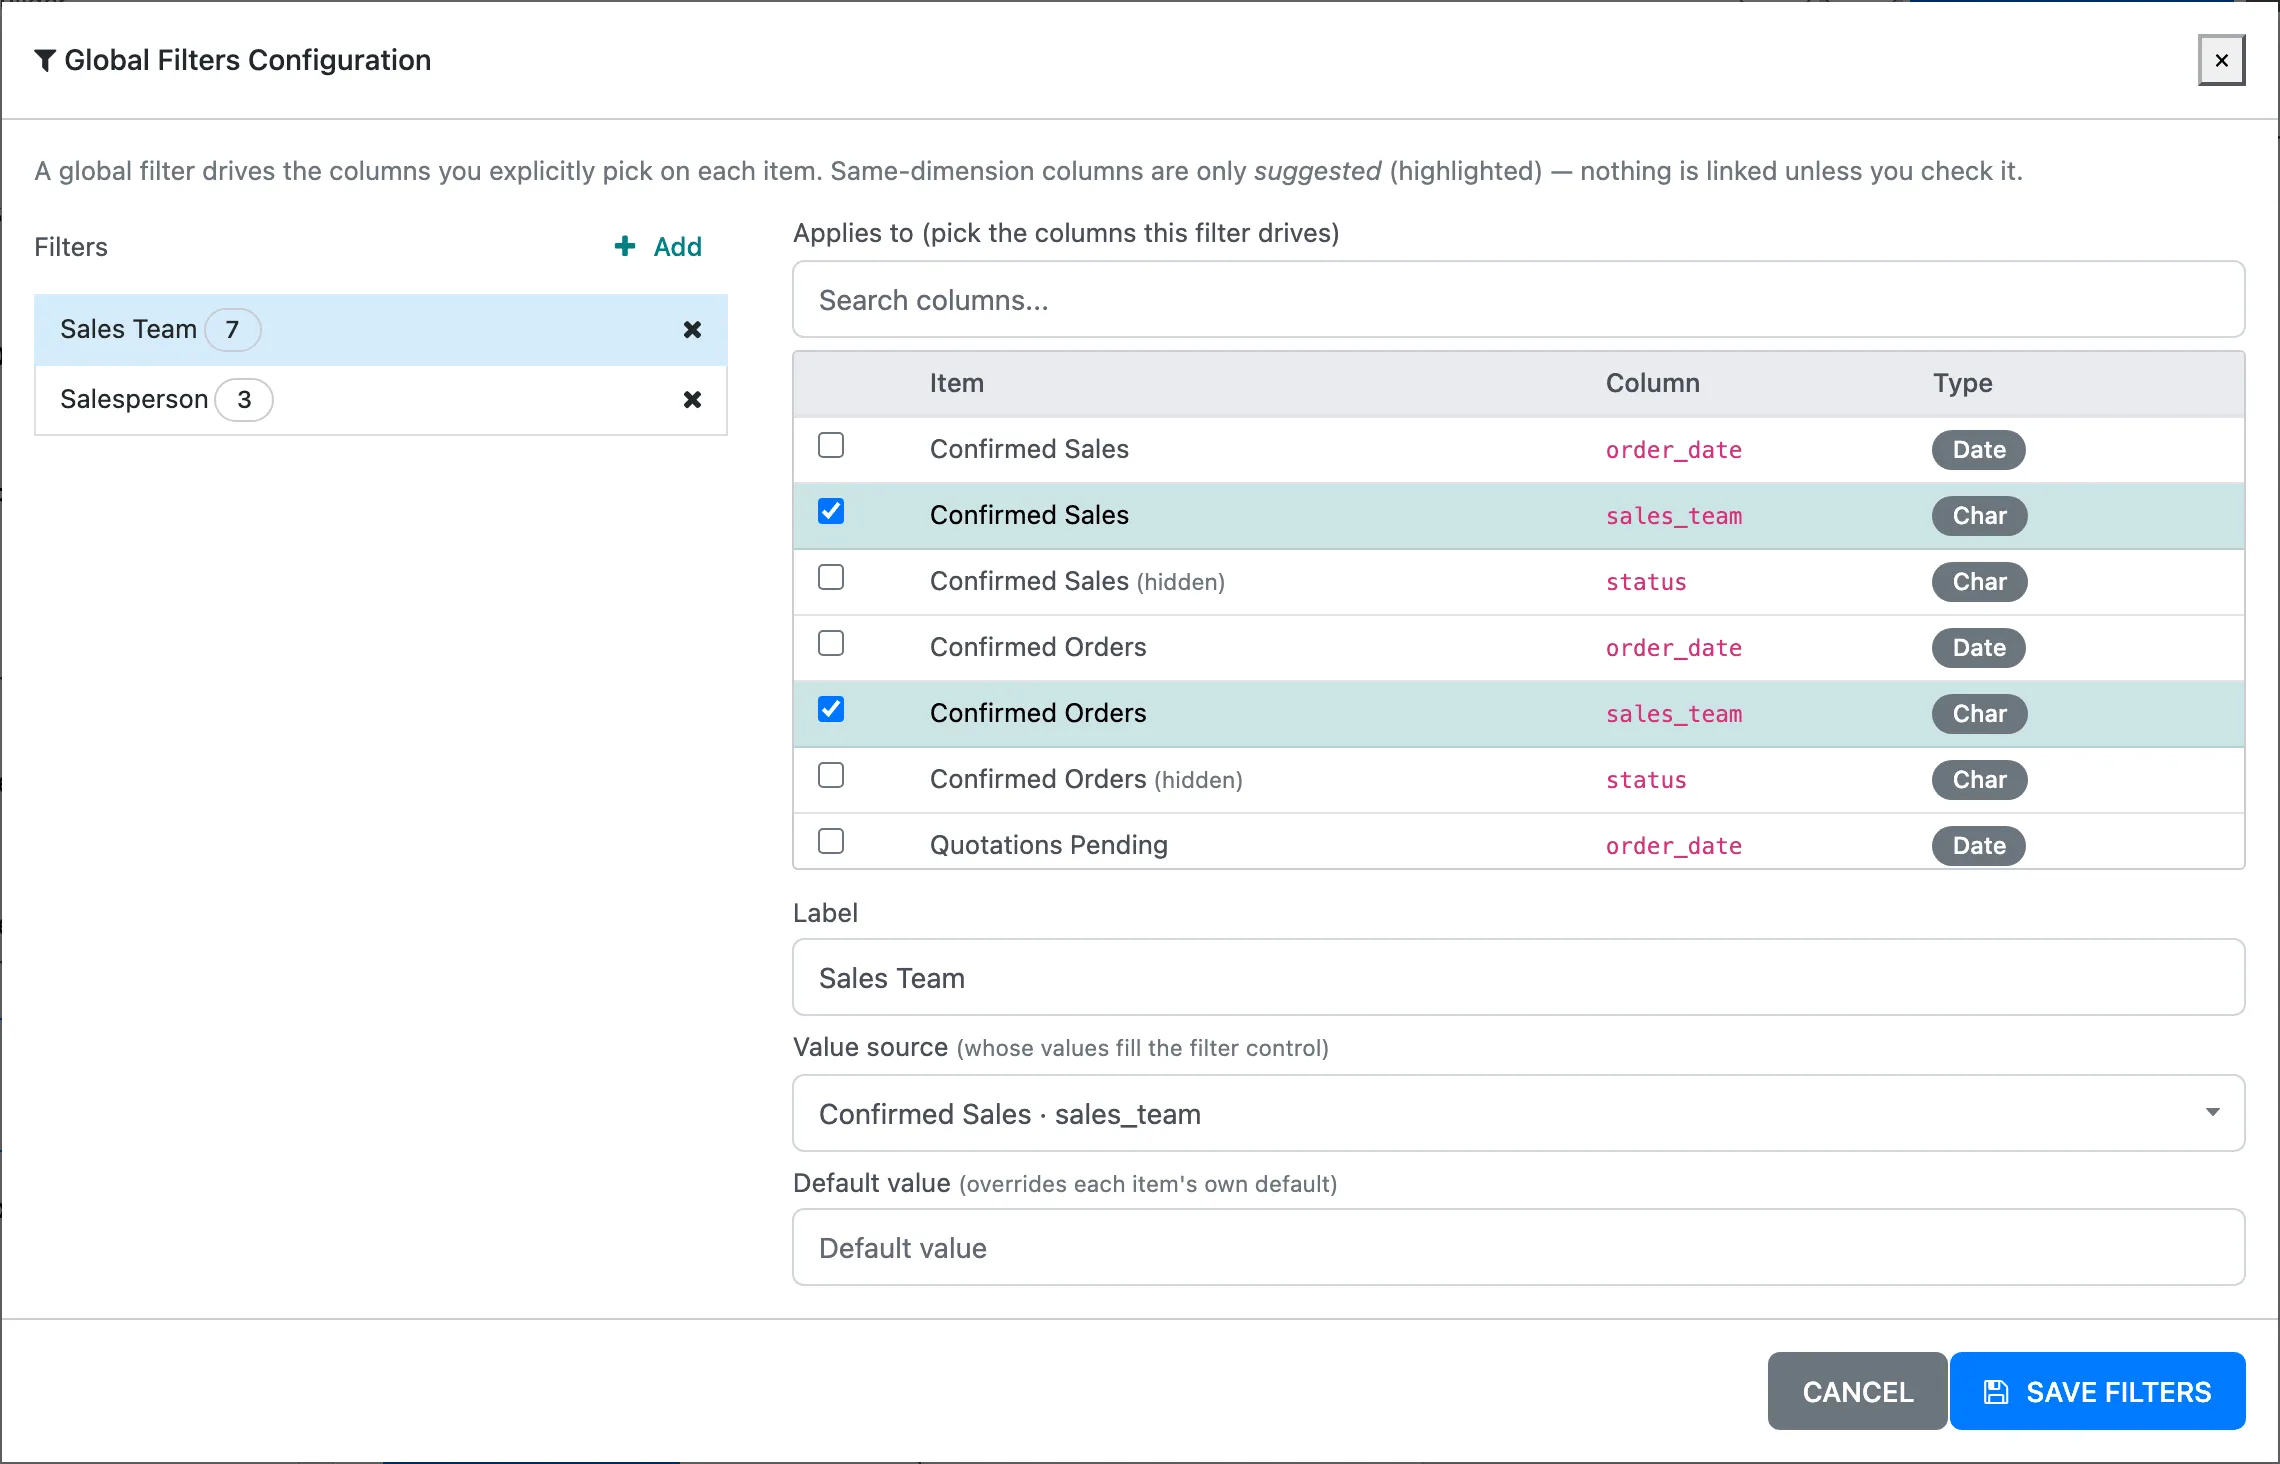Image resolution: width=2280 pixels, height=1464 pixels.
Task: Focus the Search columns input field
Action: 1518,299
